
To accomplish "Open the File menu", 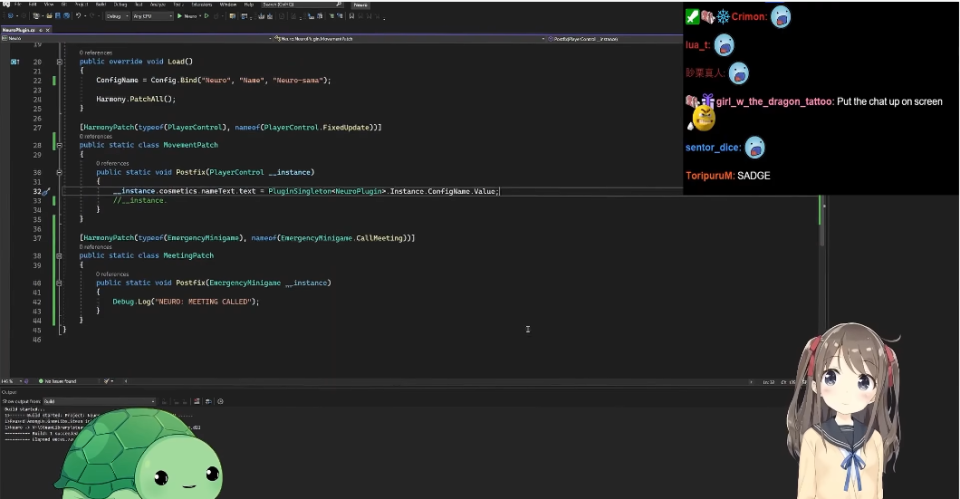I will [x=18, y=5].
